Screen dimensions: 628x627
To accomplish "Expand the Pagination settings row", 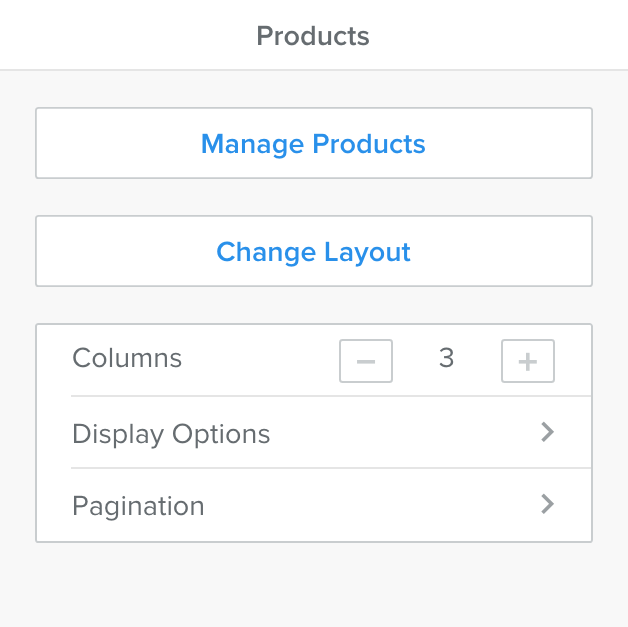I will point(314,505).
